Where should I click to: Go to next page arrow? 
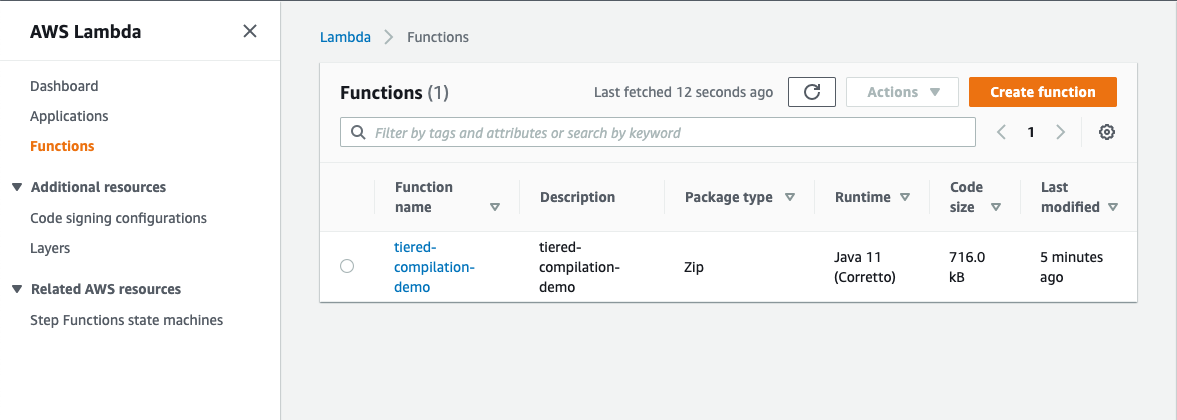pyautogui.click(x=1061, y=132)
